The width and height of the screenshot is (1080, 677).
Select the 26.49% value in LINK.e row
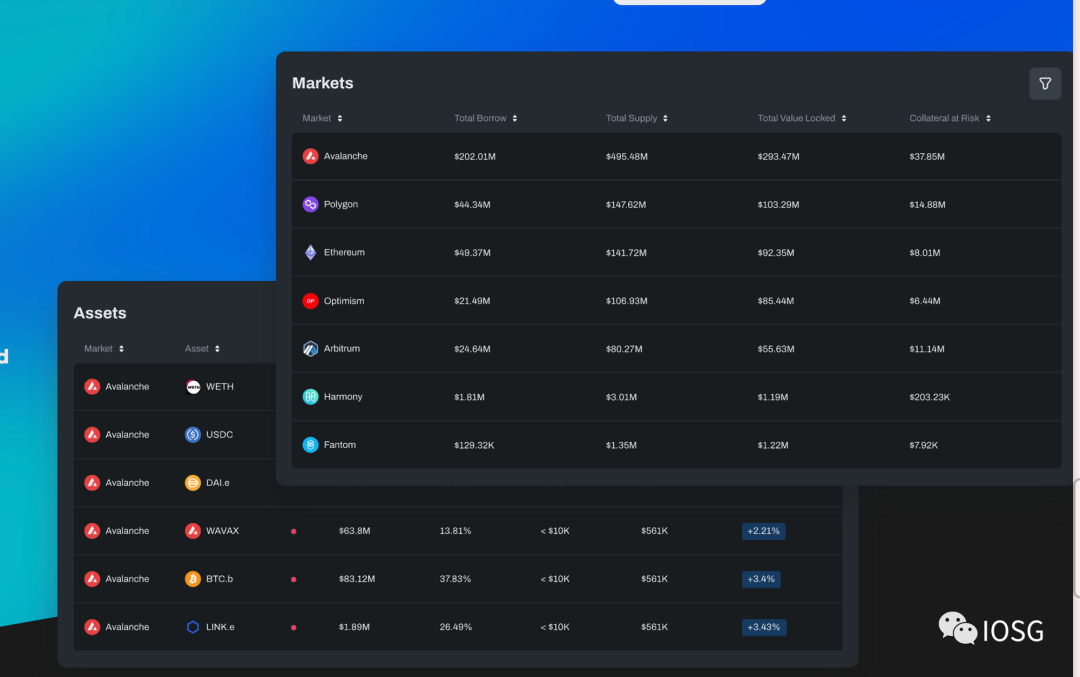coord(456,627)
